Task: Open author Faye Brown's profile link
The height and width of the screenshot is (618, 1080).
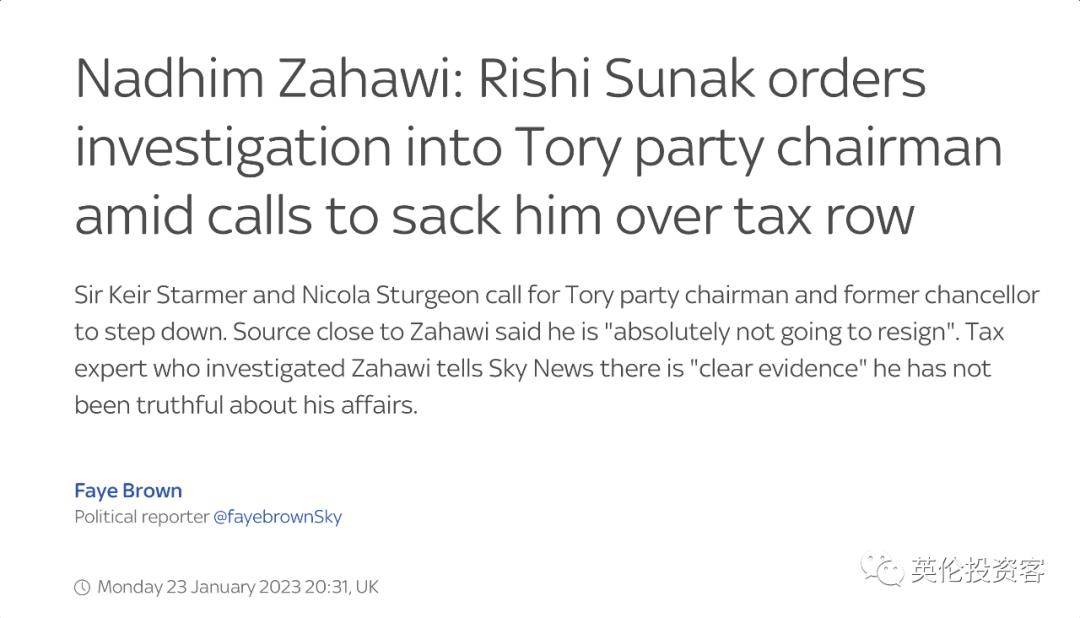Action: point(128,491)
